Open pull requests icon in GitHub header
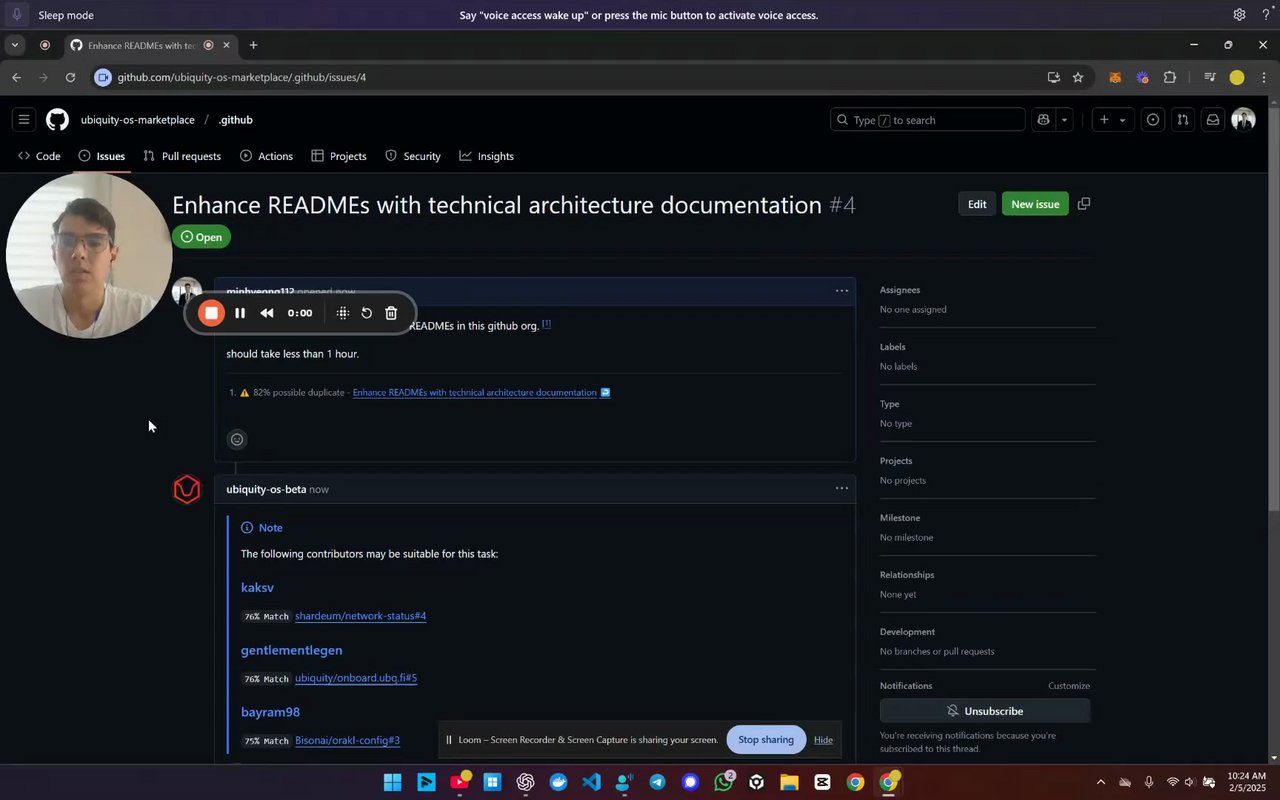The image size is (1280, 800). tap(1183, 120)
